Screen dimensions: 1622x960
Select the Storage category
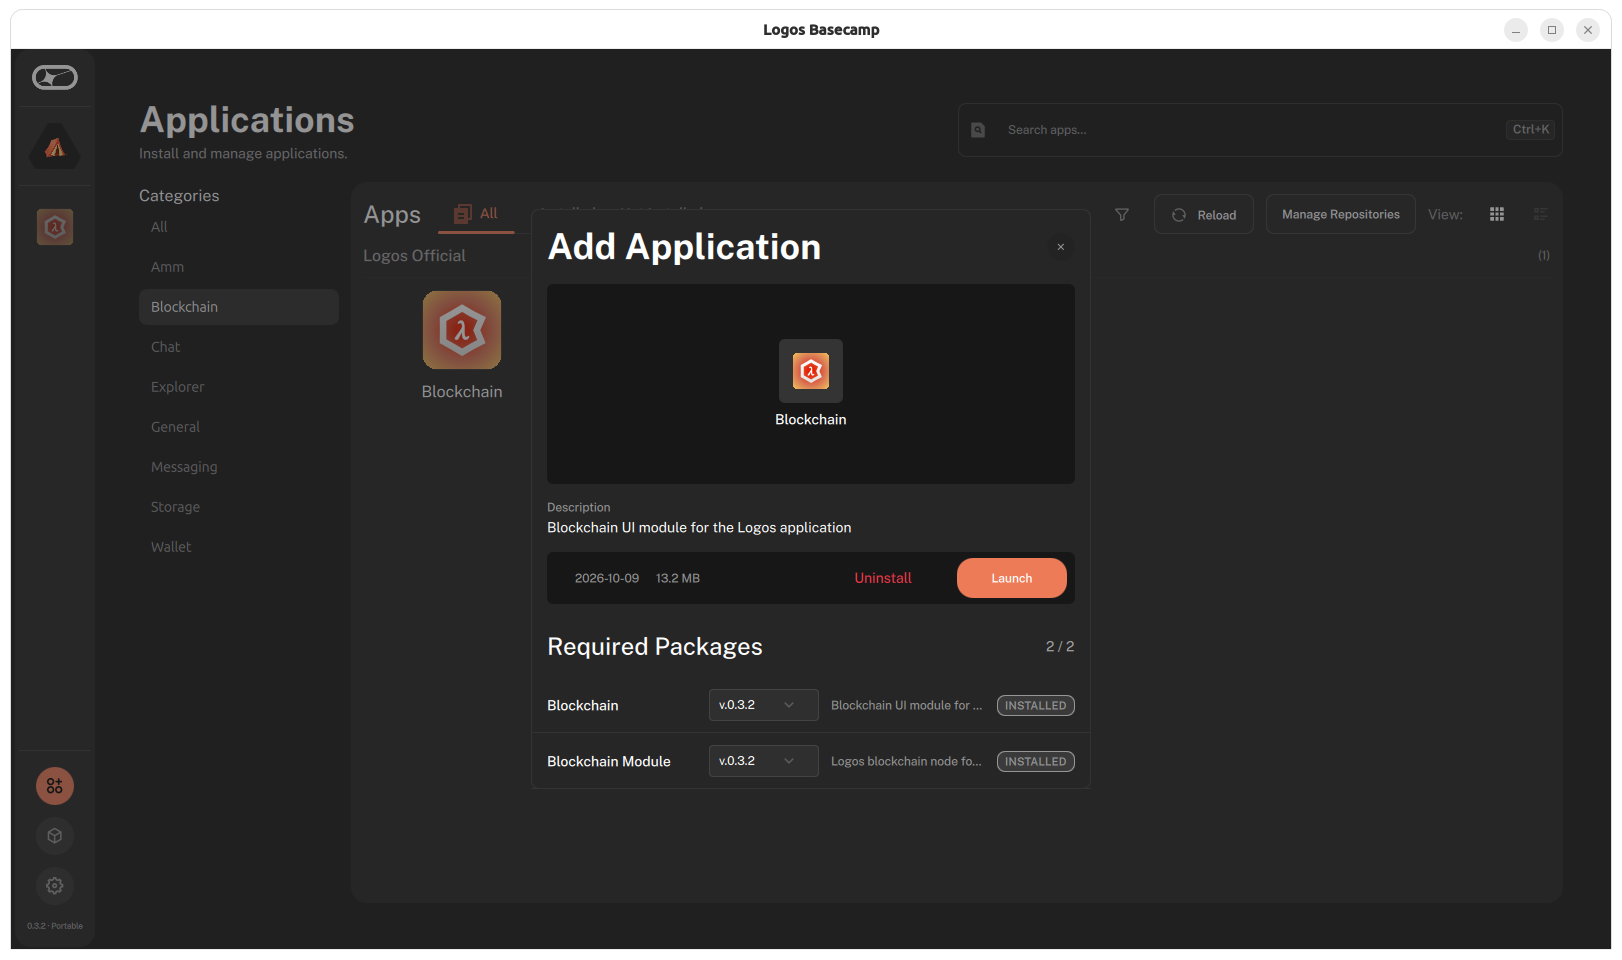pos(239,507)
